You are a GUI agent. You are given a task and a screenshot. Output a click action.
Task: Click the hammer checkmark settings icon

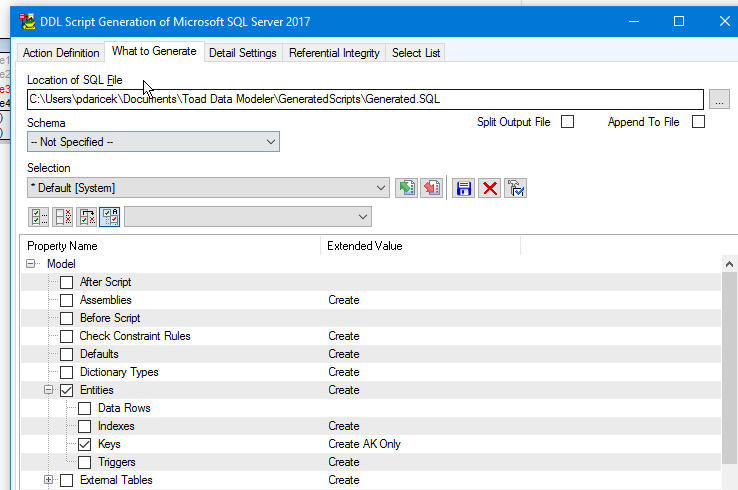(x=515, y=188)
